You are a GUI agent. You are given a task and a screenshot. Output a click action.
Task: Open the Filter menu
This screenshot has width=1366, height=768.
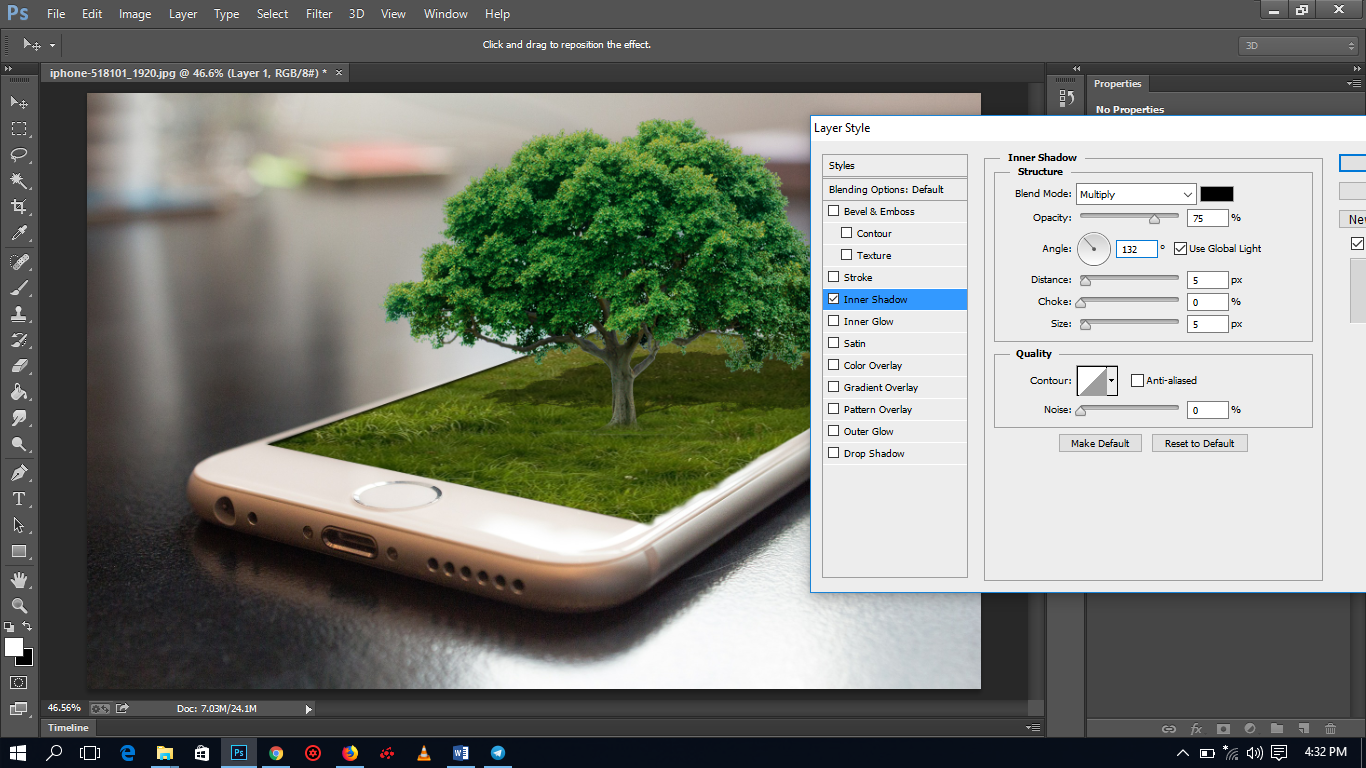click(319, 14)
